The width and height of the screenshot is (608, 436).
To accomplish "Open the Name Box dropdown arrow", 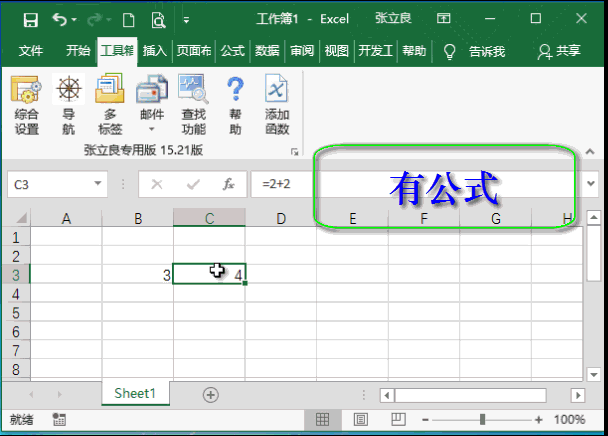I will (97, 184).
